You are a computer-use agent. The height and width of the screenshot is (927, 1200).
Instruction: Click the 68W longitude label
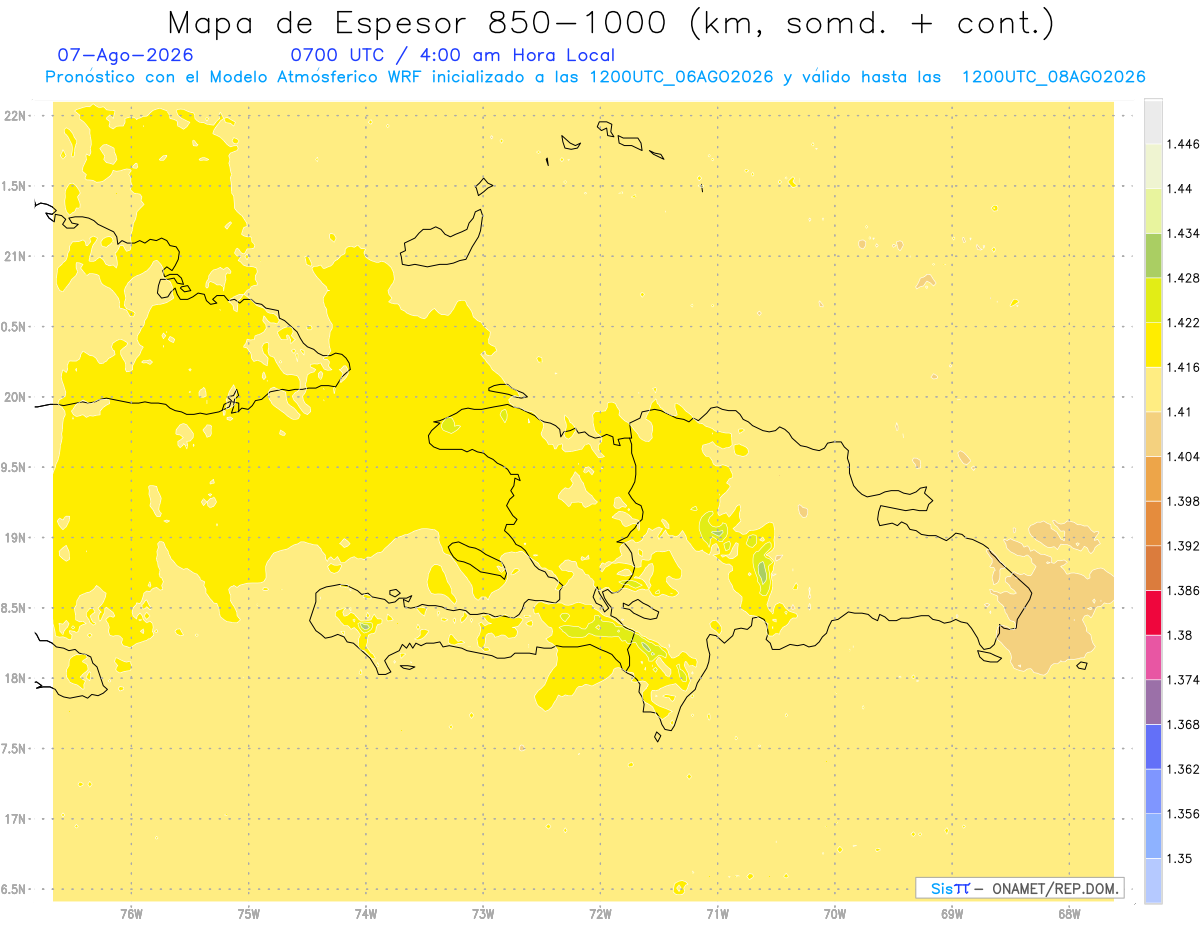pyautogui.click(x=1069, y=913)
